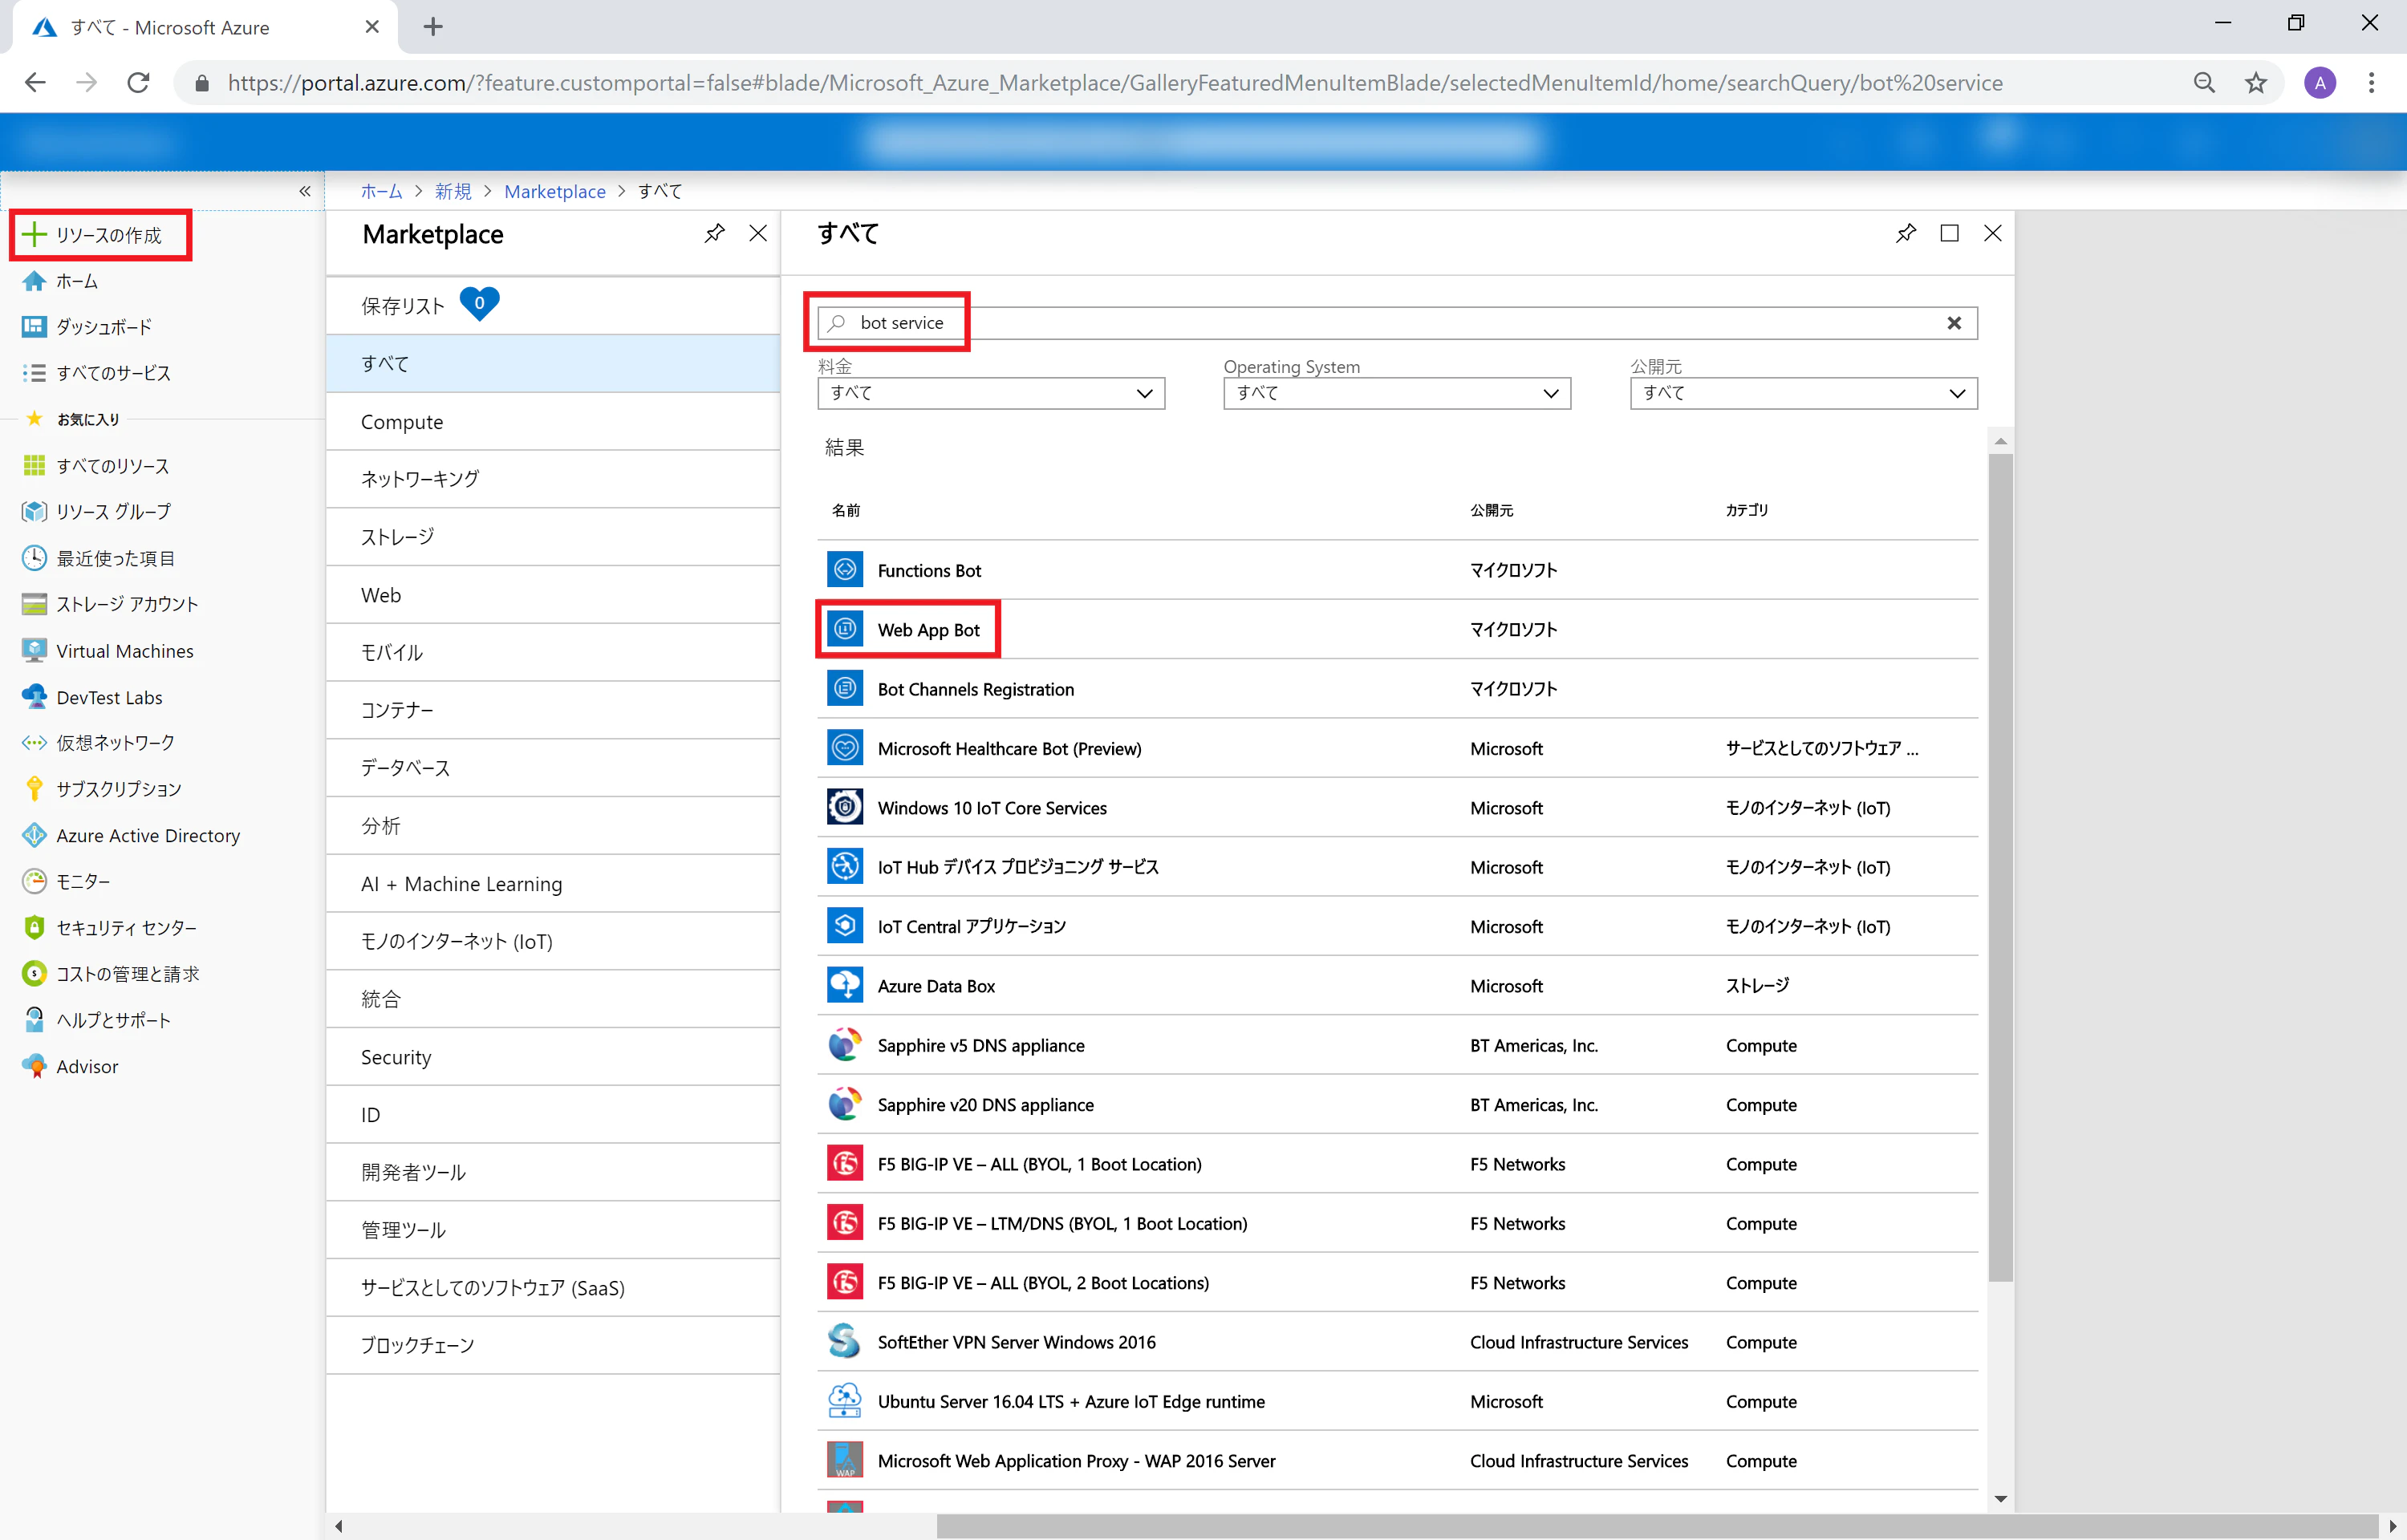
Task: Go to the Marketplace breadcrumb link
Action: (554, 191)
